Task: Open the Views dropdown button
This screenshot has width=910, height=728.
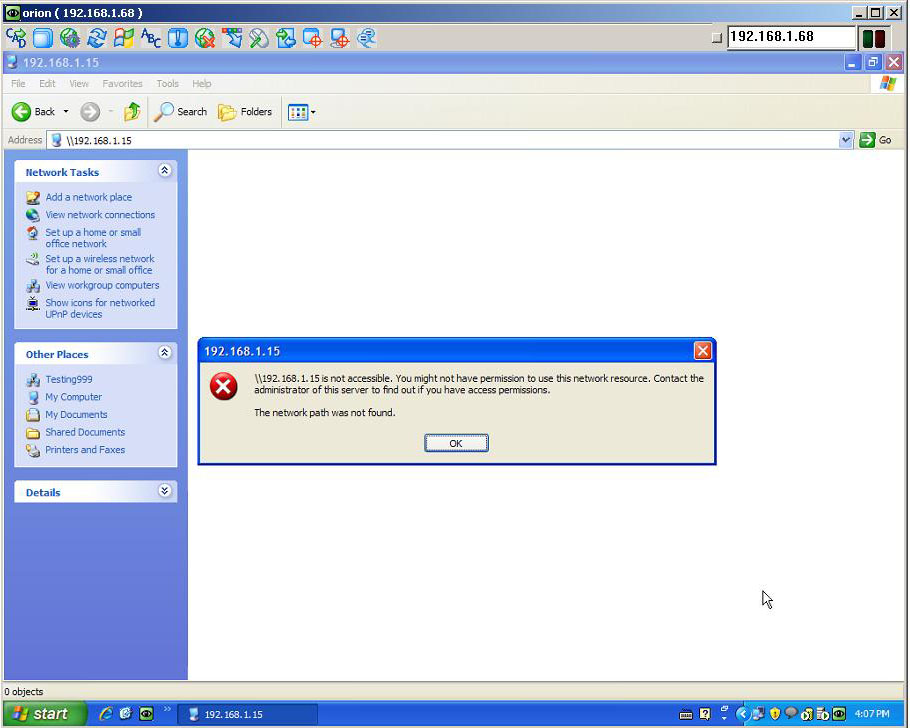Action: tap(302, 112)
